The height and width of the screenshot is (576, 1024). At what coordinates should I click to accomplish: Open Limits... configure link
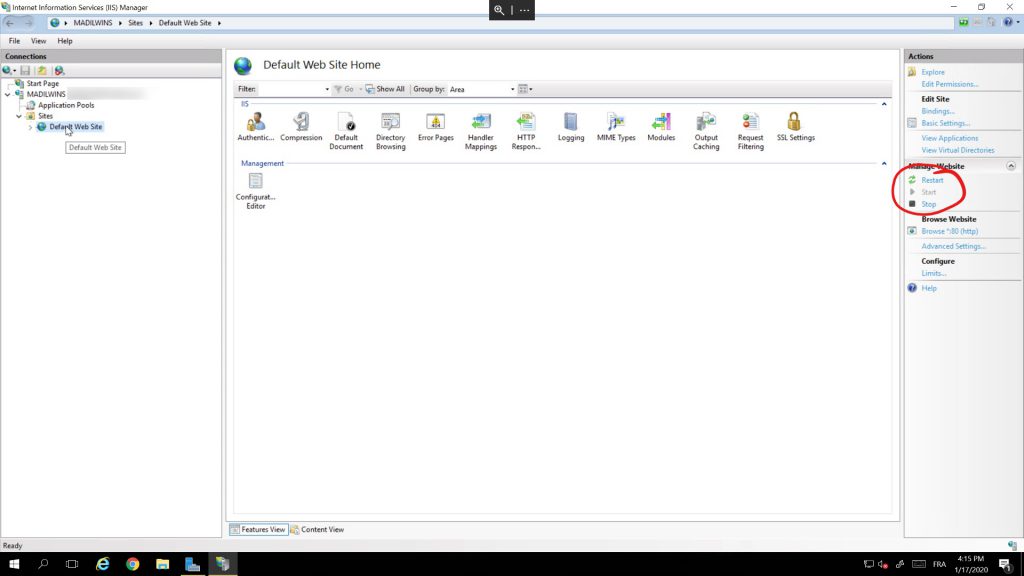click(x=933, y=273)
